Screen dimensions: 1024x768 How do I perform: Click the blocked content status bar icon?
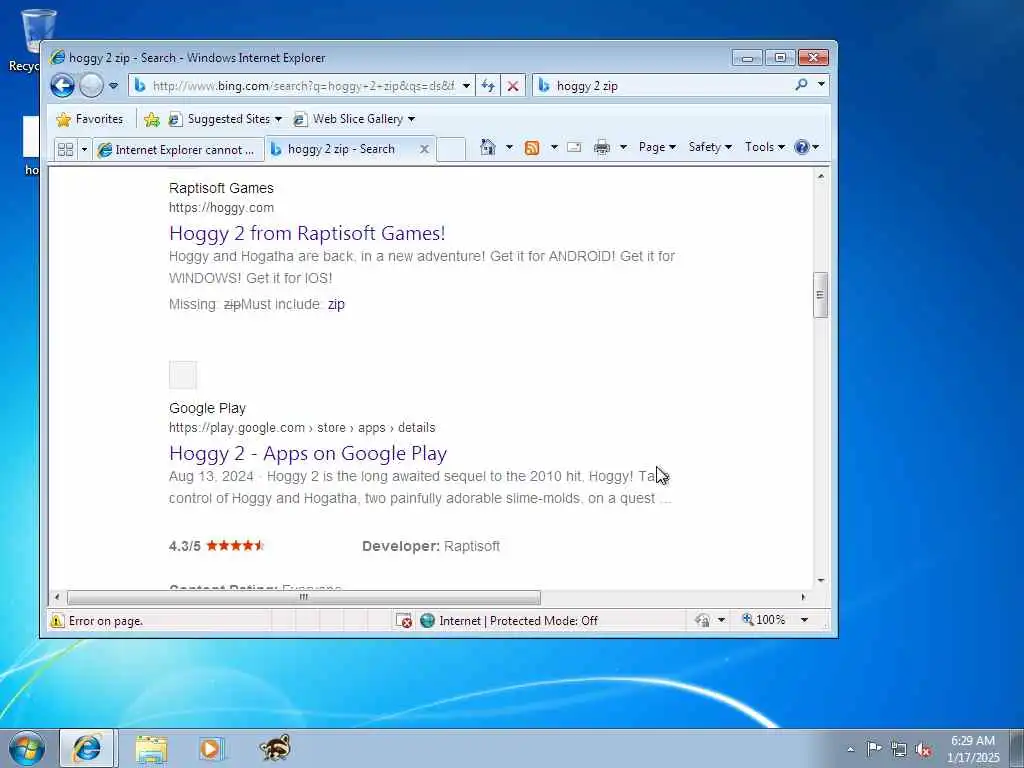[404, 620]
